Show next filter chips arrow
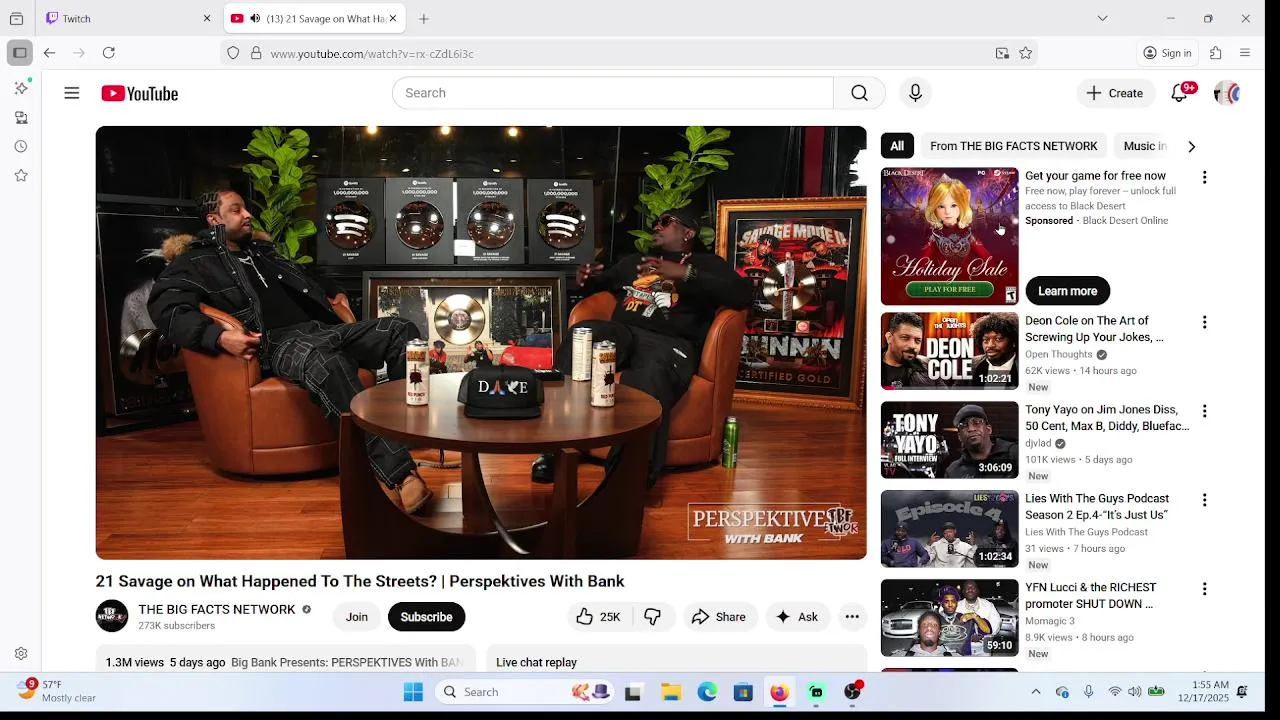 point(1191,146)
